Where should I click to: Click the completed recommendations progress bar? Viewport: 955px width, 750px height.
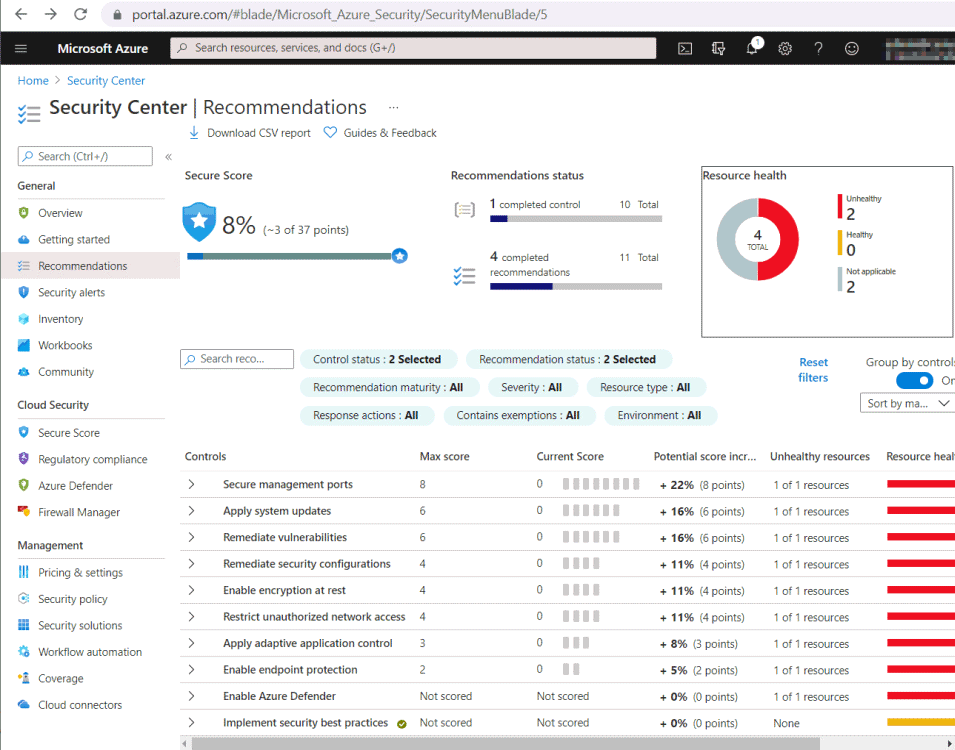(576, 286)
